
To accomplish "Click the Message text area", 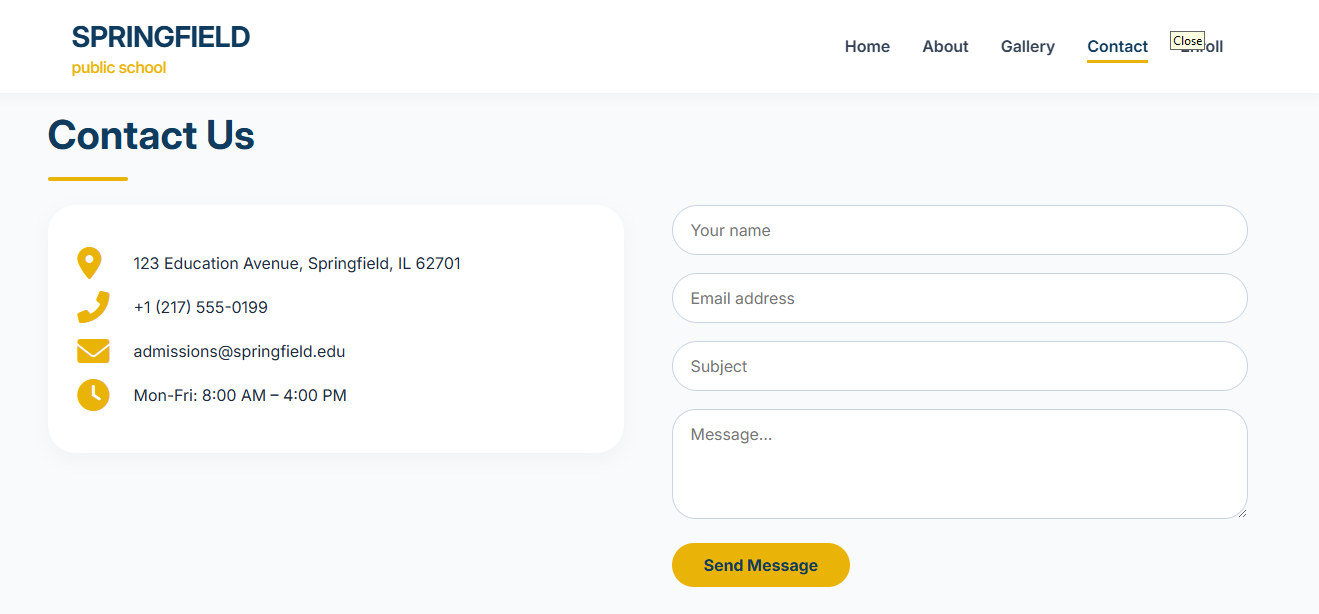I will (x=959, y=463).
